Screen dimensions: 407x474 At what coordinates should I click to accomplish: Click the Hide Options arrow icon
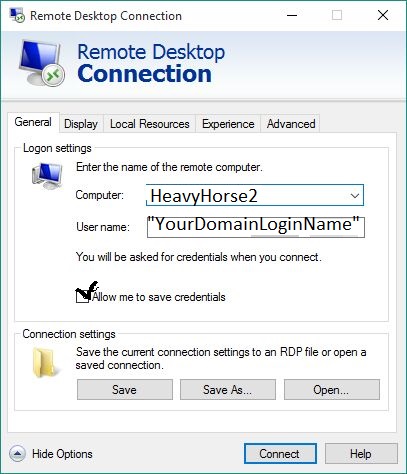pyautogui.click(x=17, y=453)
